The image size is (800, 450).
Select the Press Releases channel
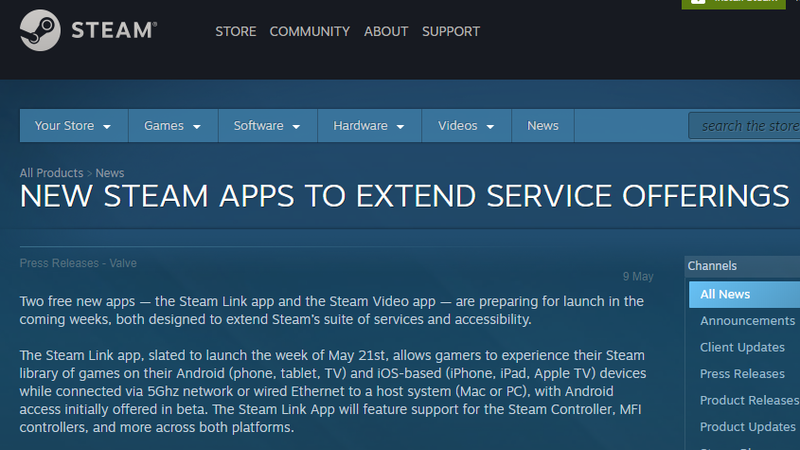(742, 374)
